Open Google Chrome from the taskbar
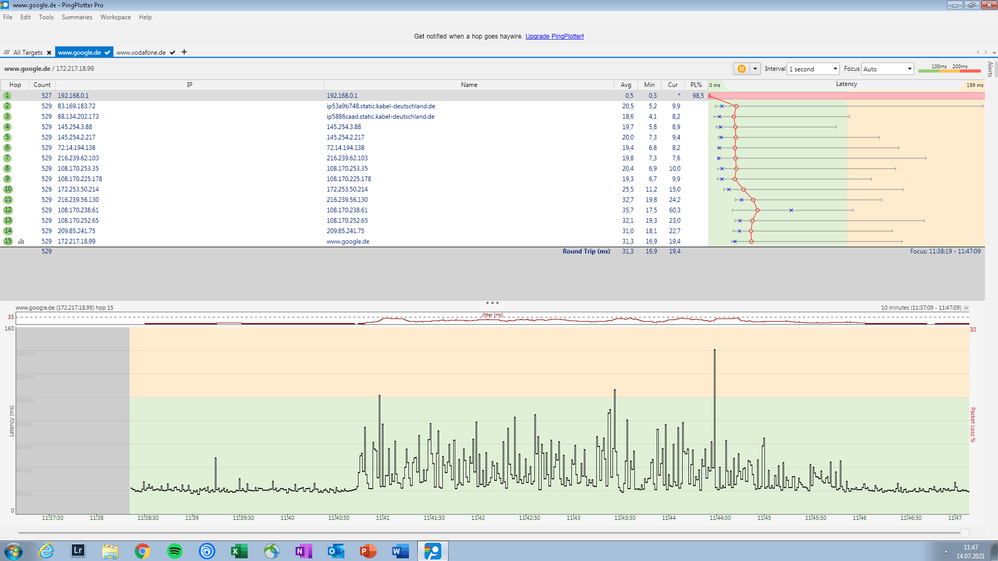Viewport: 998px width, 561px height. [x=142, y=551]
